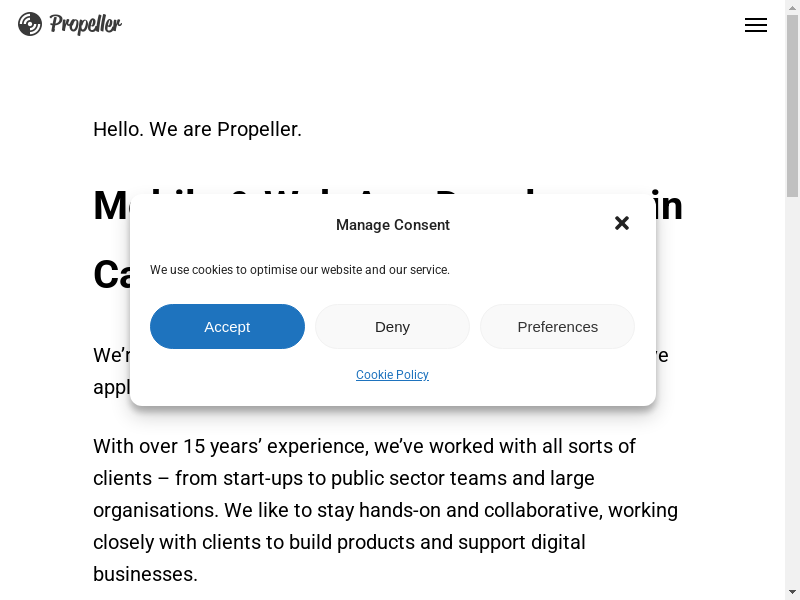This screenshot has height=600, width=800.
Task: Click the Propeller spinning logo icon
Action: coord(30,24)
